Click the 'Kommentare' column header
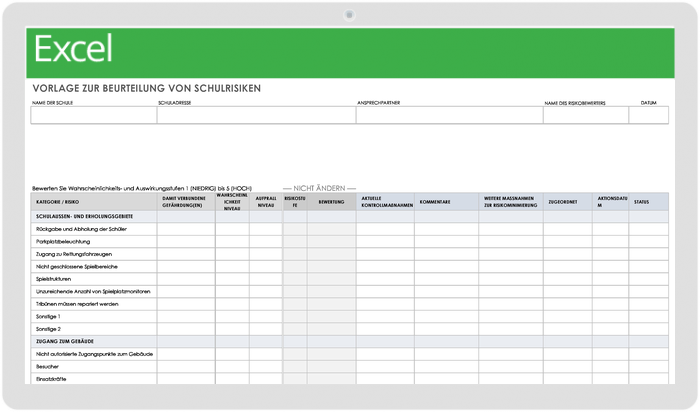The width and height of the screenshot is (700, 412). click(446, 202)
